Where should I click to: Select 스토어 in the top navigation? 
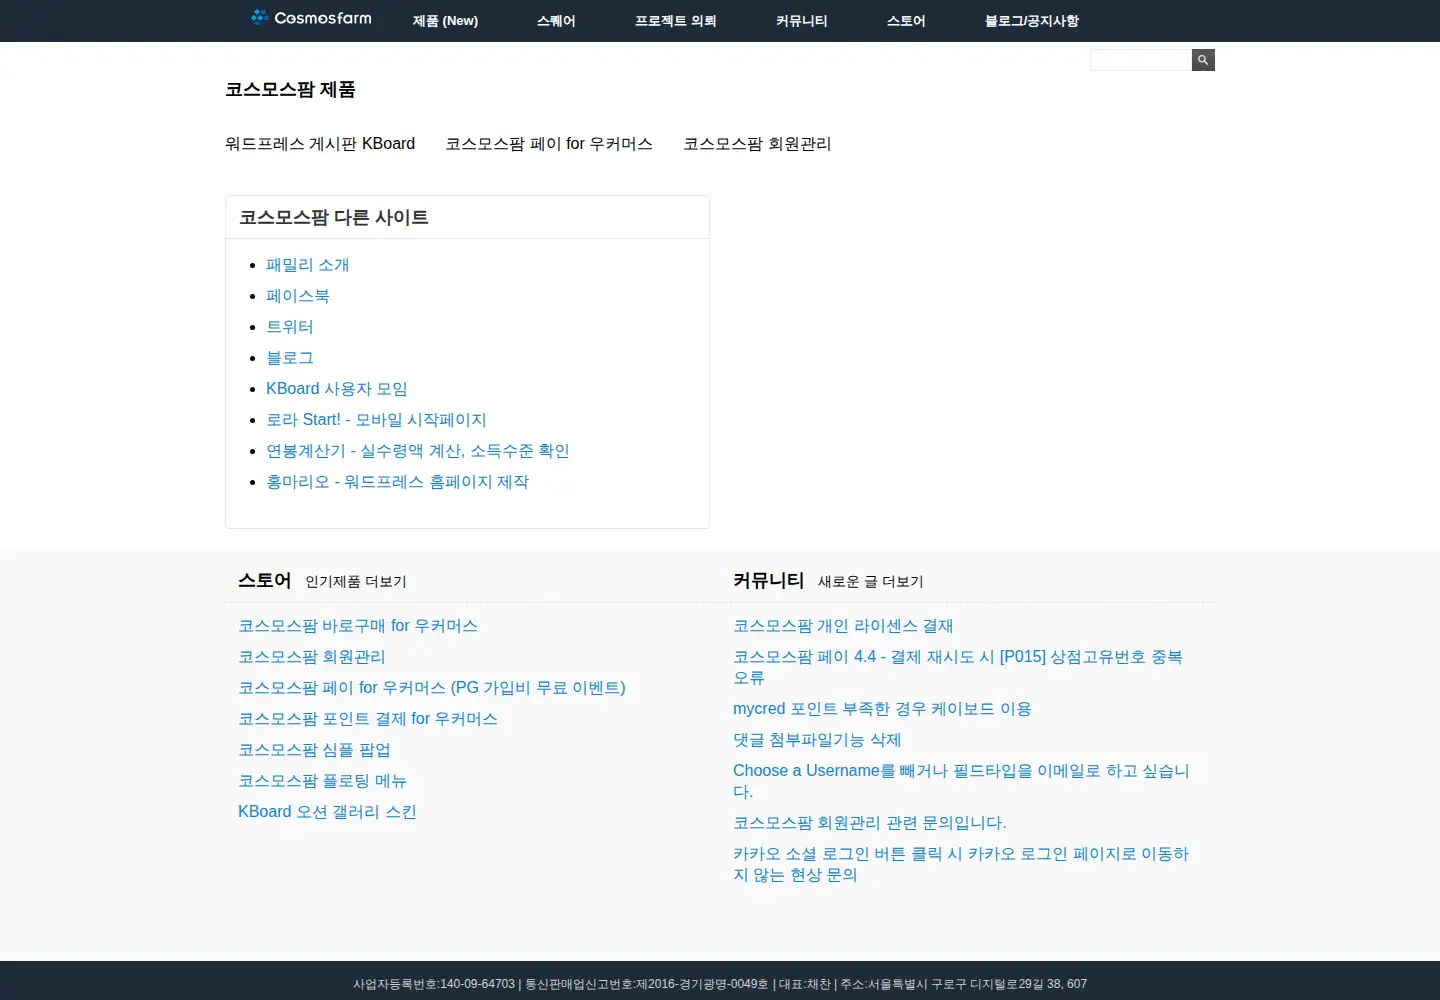[x=906, y=21]
